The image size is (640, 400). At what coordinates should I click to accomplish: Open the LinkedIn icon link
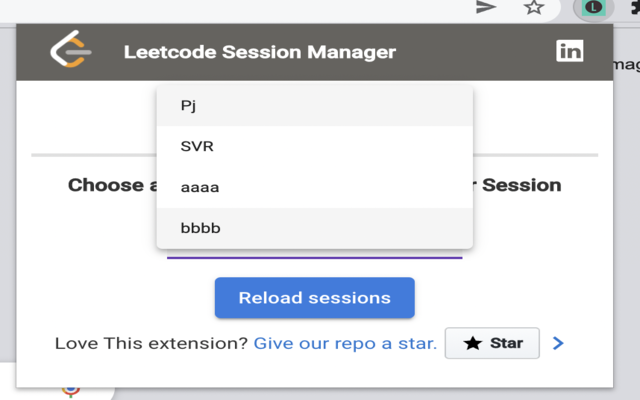click(570, 52)
